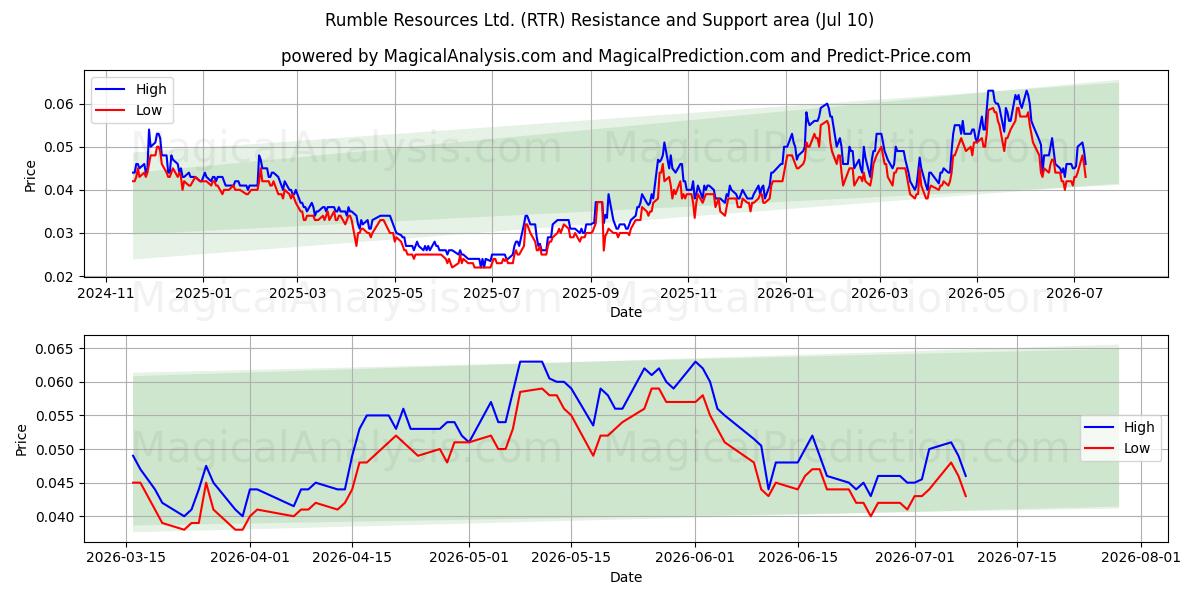Click the top chart x-axis label '2025-07'
Screen dimensions: 1200x600
pos(490,295)
